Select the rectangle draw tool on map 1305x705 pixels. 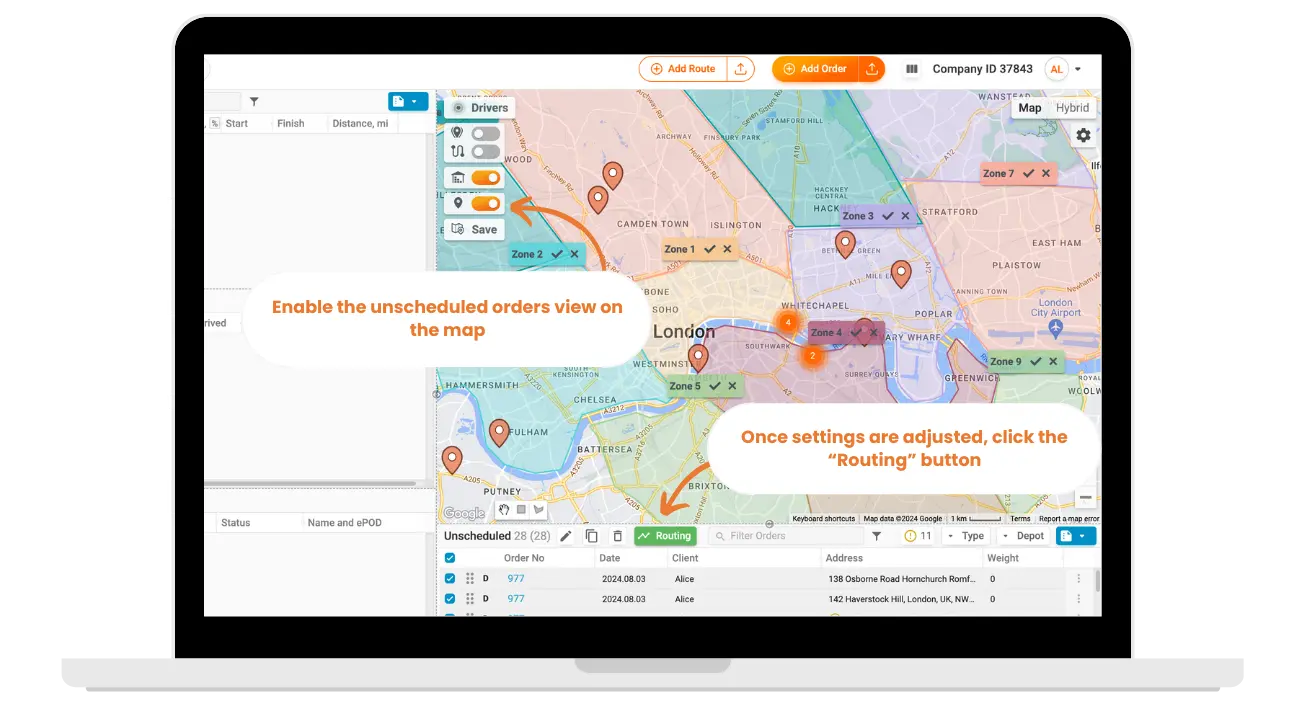point(521,509)
